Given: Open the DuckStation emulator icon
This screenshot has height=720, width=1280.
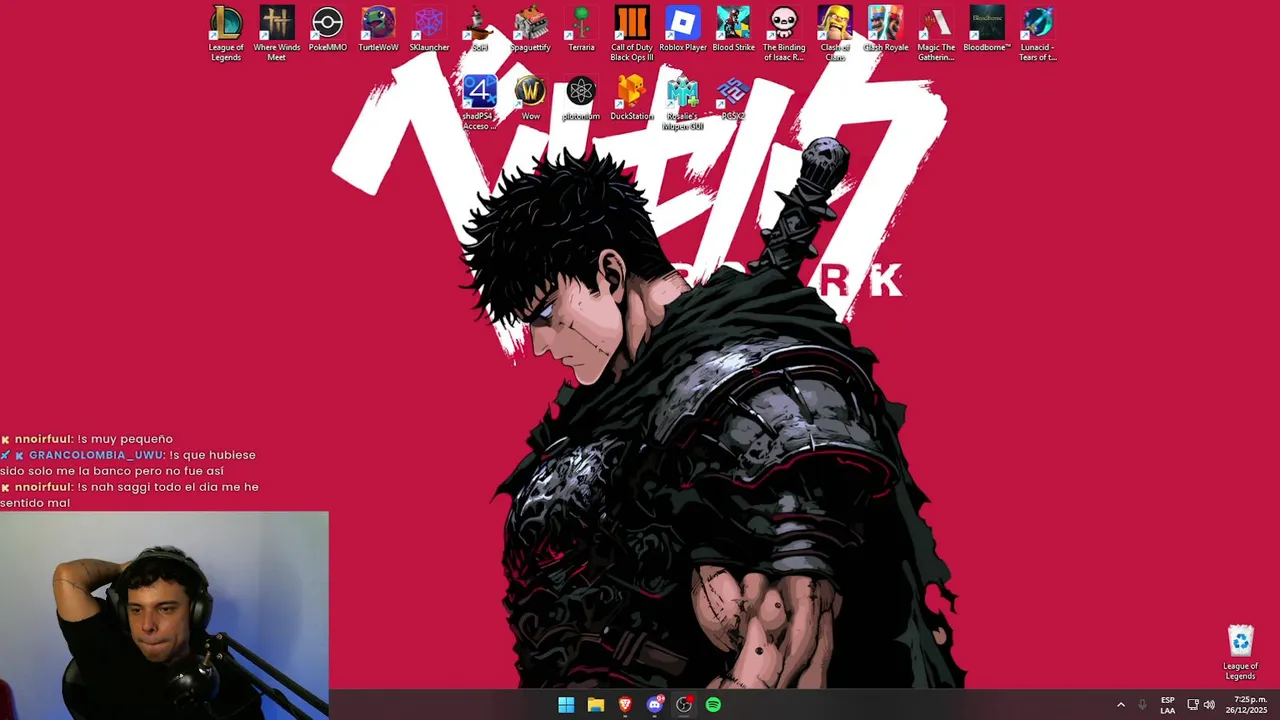Looking at the screenshot, I should click(x=632, y=98).
